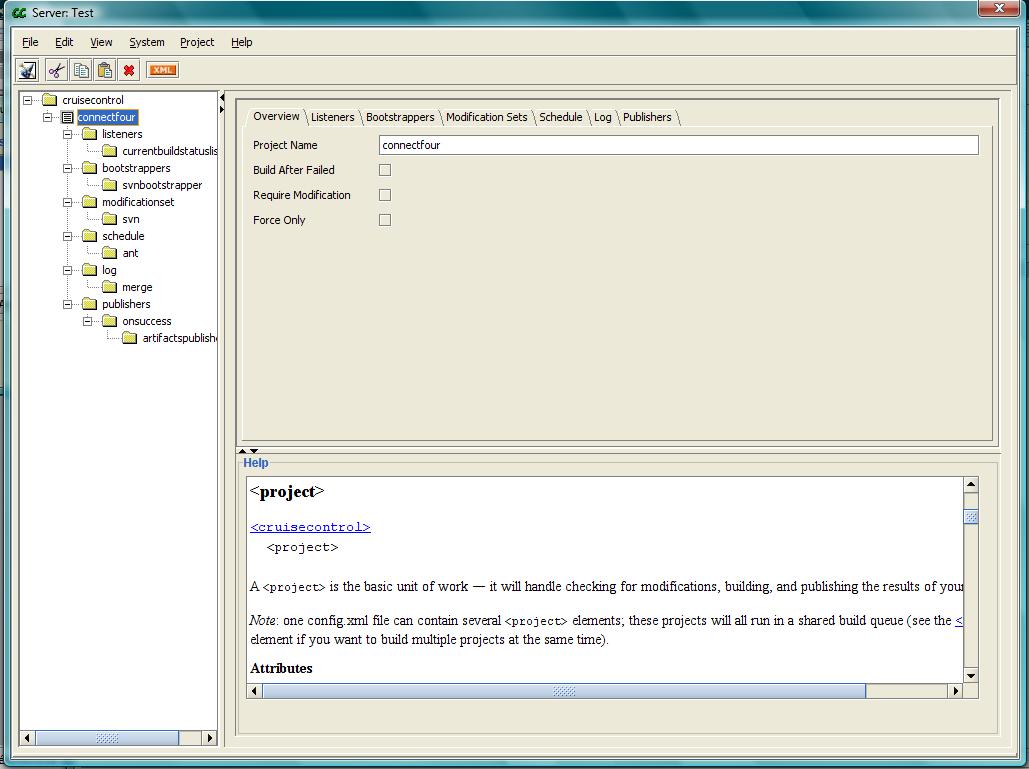Switch to the Publishers tab
Screen dimensions: 1029x769
(x=647, y=117)
